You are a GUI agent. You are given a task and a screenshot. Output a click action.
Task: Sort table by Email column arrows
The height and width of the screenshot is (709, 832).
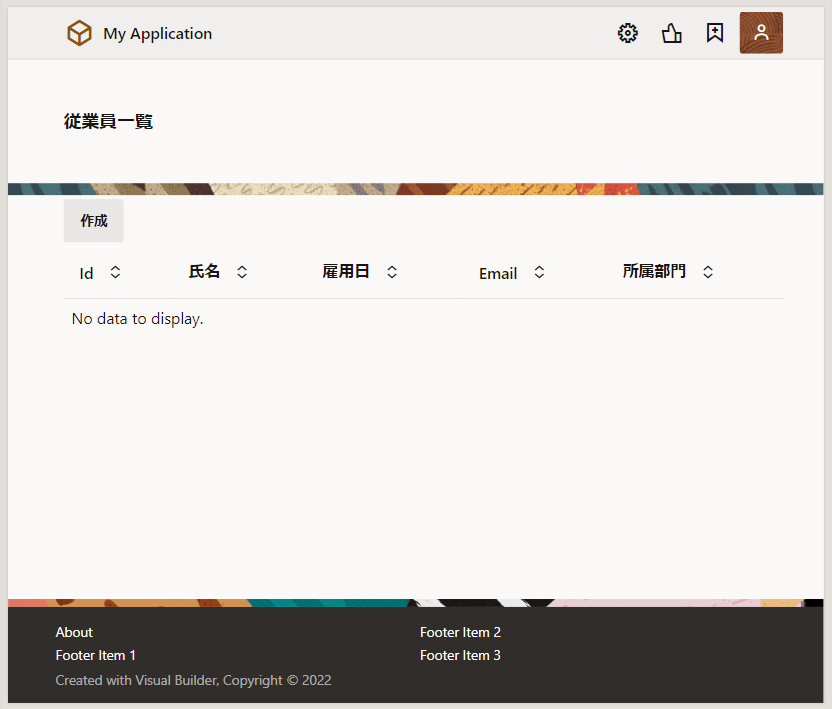[x=539, y=272]
